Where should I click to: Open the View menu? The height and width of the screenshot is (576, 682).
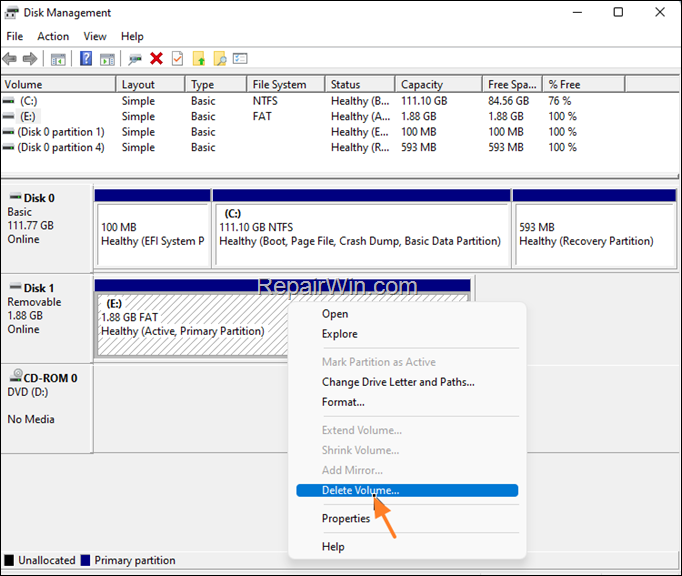[95, 36]
